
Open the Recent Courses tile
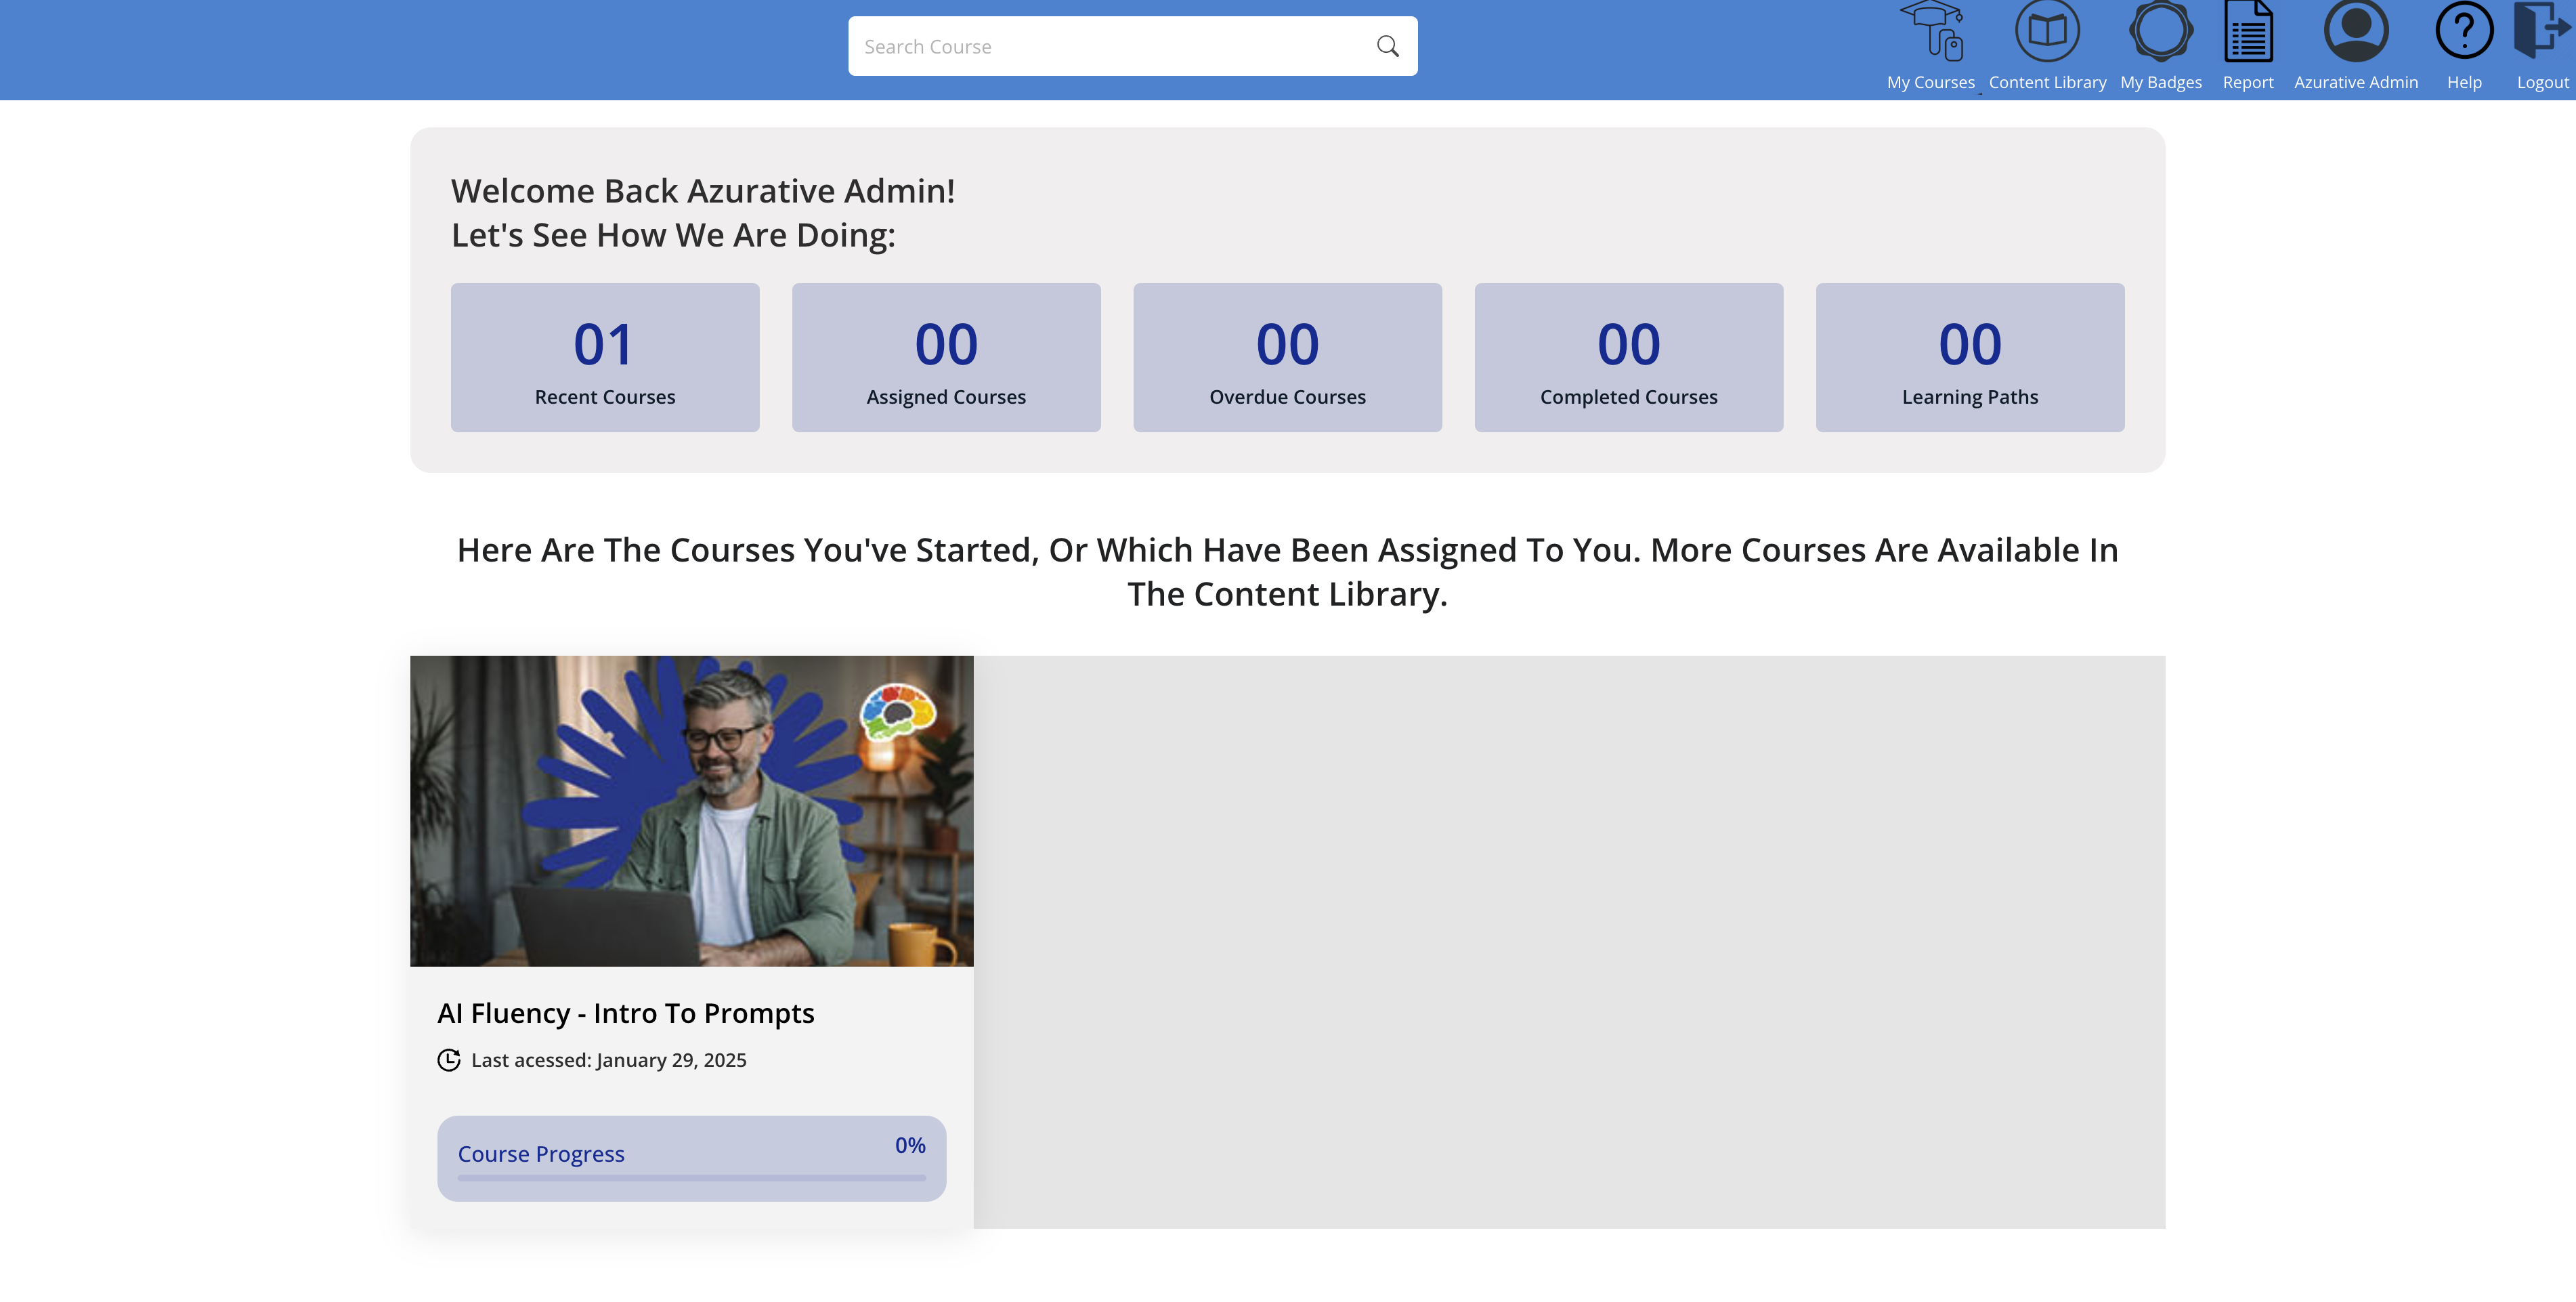pyautogui.click(x=605, y=357)
